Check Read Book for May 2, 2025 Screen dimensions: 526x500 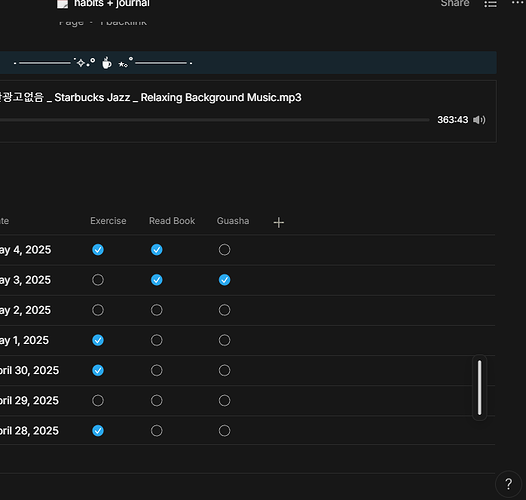pyautogui.click(x=157, y=310)
